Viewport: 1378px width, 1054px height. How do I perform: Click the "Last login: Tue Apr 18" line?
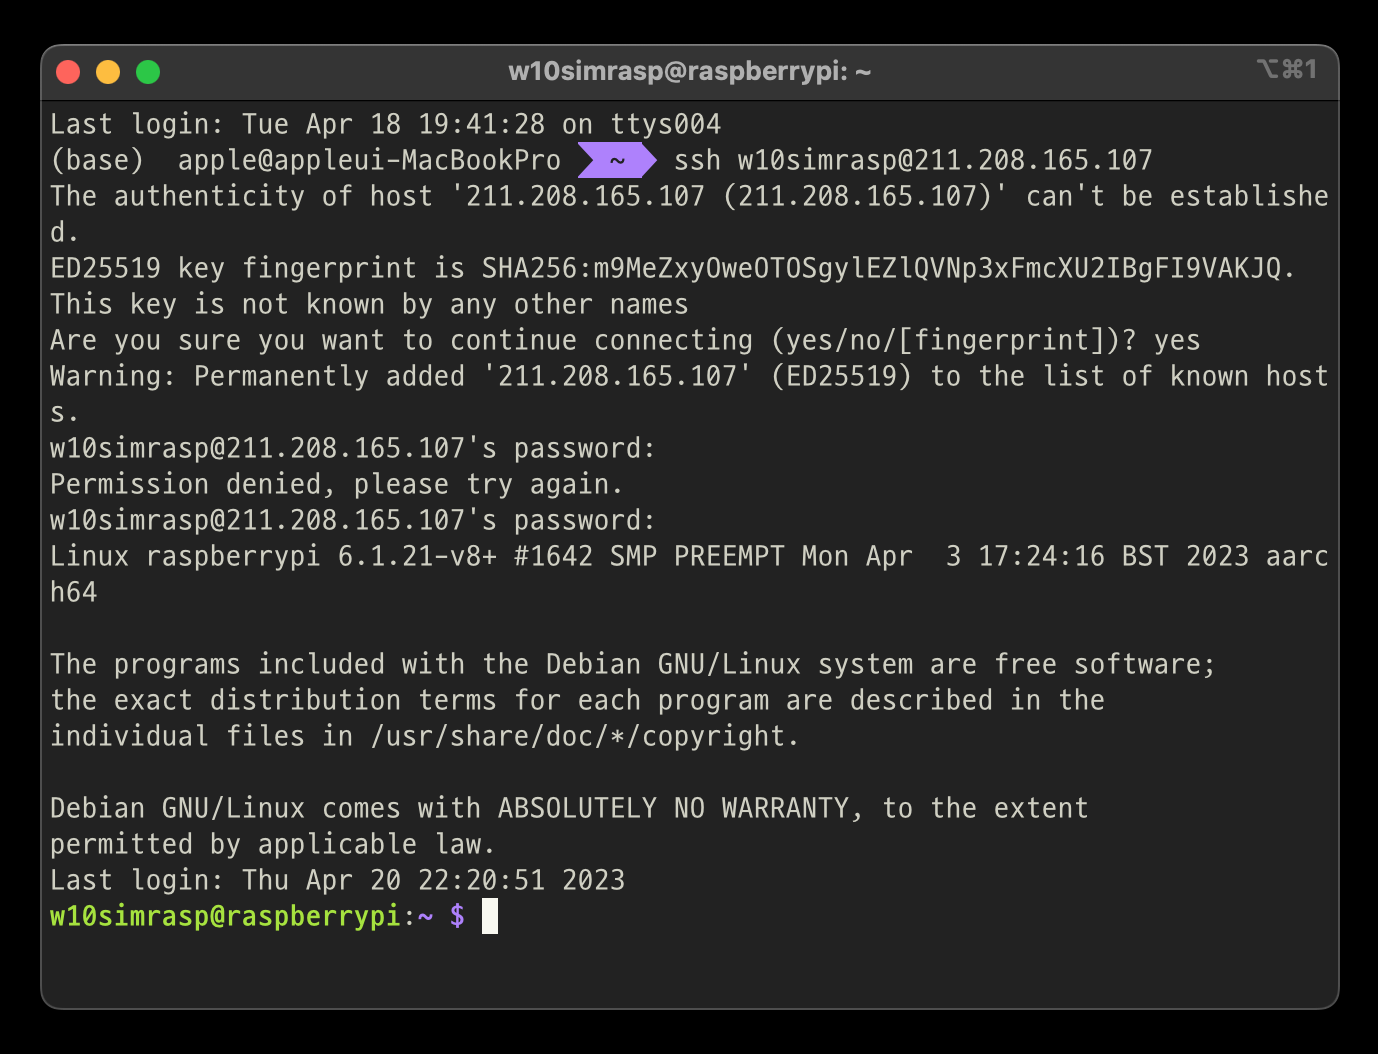[385, 124]
